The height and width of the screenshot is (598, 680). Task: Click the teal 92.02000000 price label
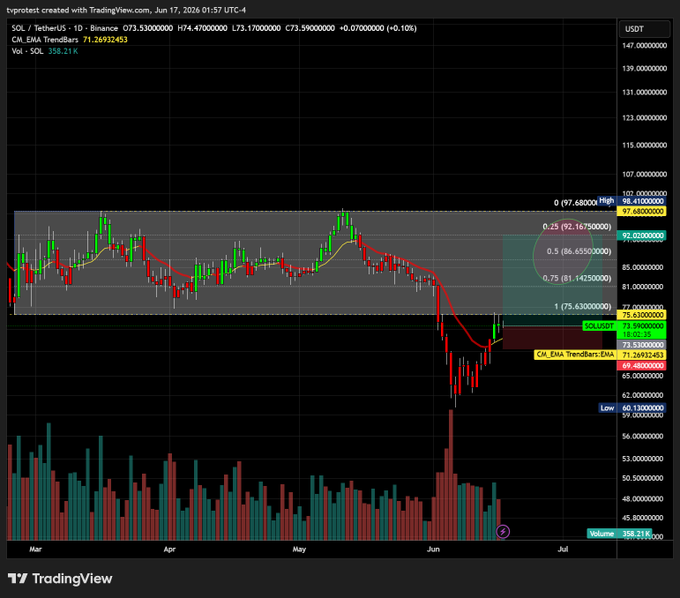[641, 235]
